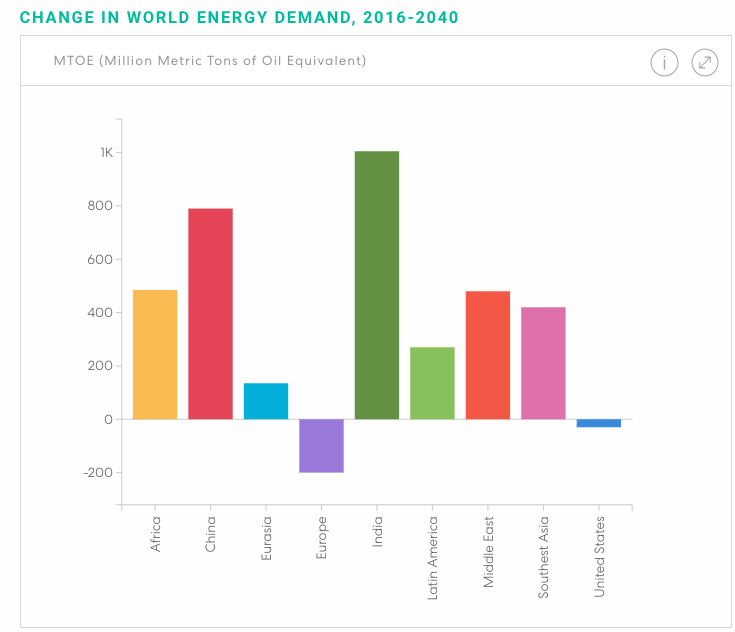Click the small blue United States bar
735x632 pixels.
click(x=599, y=423)
